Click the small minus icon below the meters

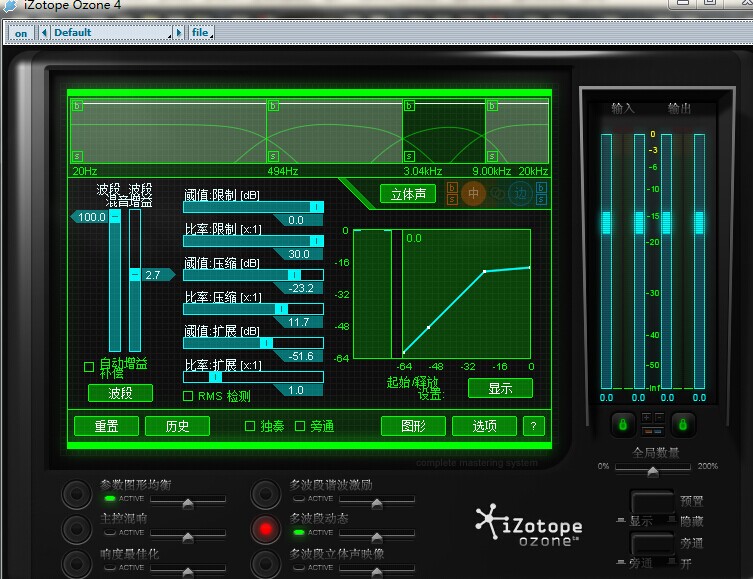(659, 417)
